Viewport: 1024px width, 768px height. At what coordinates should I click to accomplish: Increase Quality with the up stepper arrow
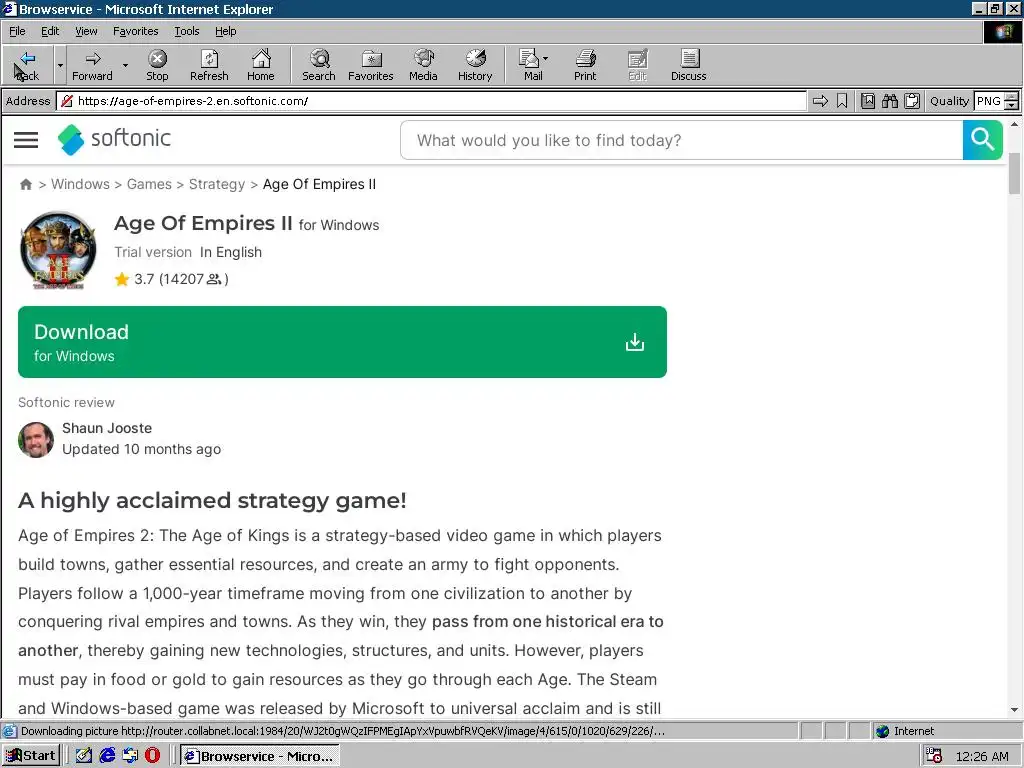point(1011,97)
